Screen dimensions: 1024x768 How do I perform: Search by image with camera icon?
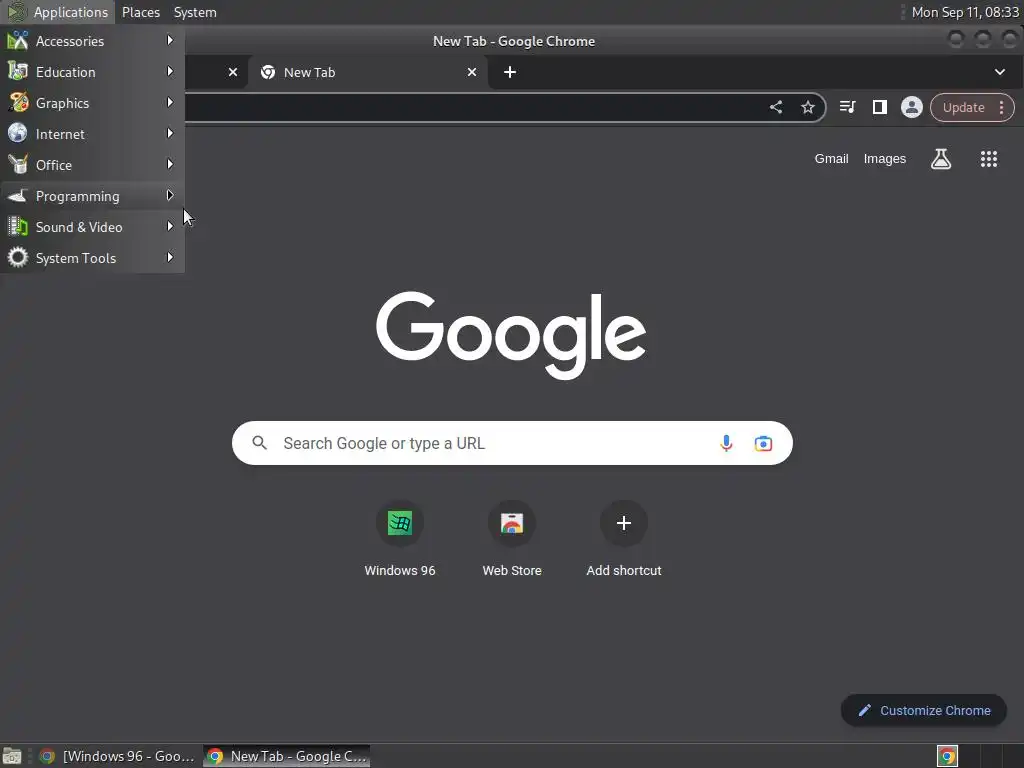tap(763, 443)
